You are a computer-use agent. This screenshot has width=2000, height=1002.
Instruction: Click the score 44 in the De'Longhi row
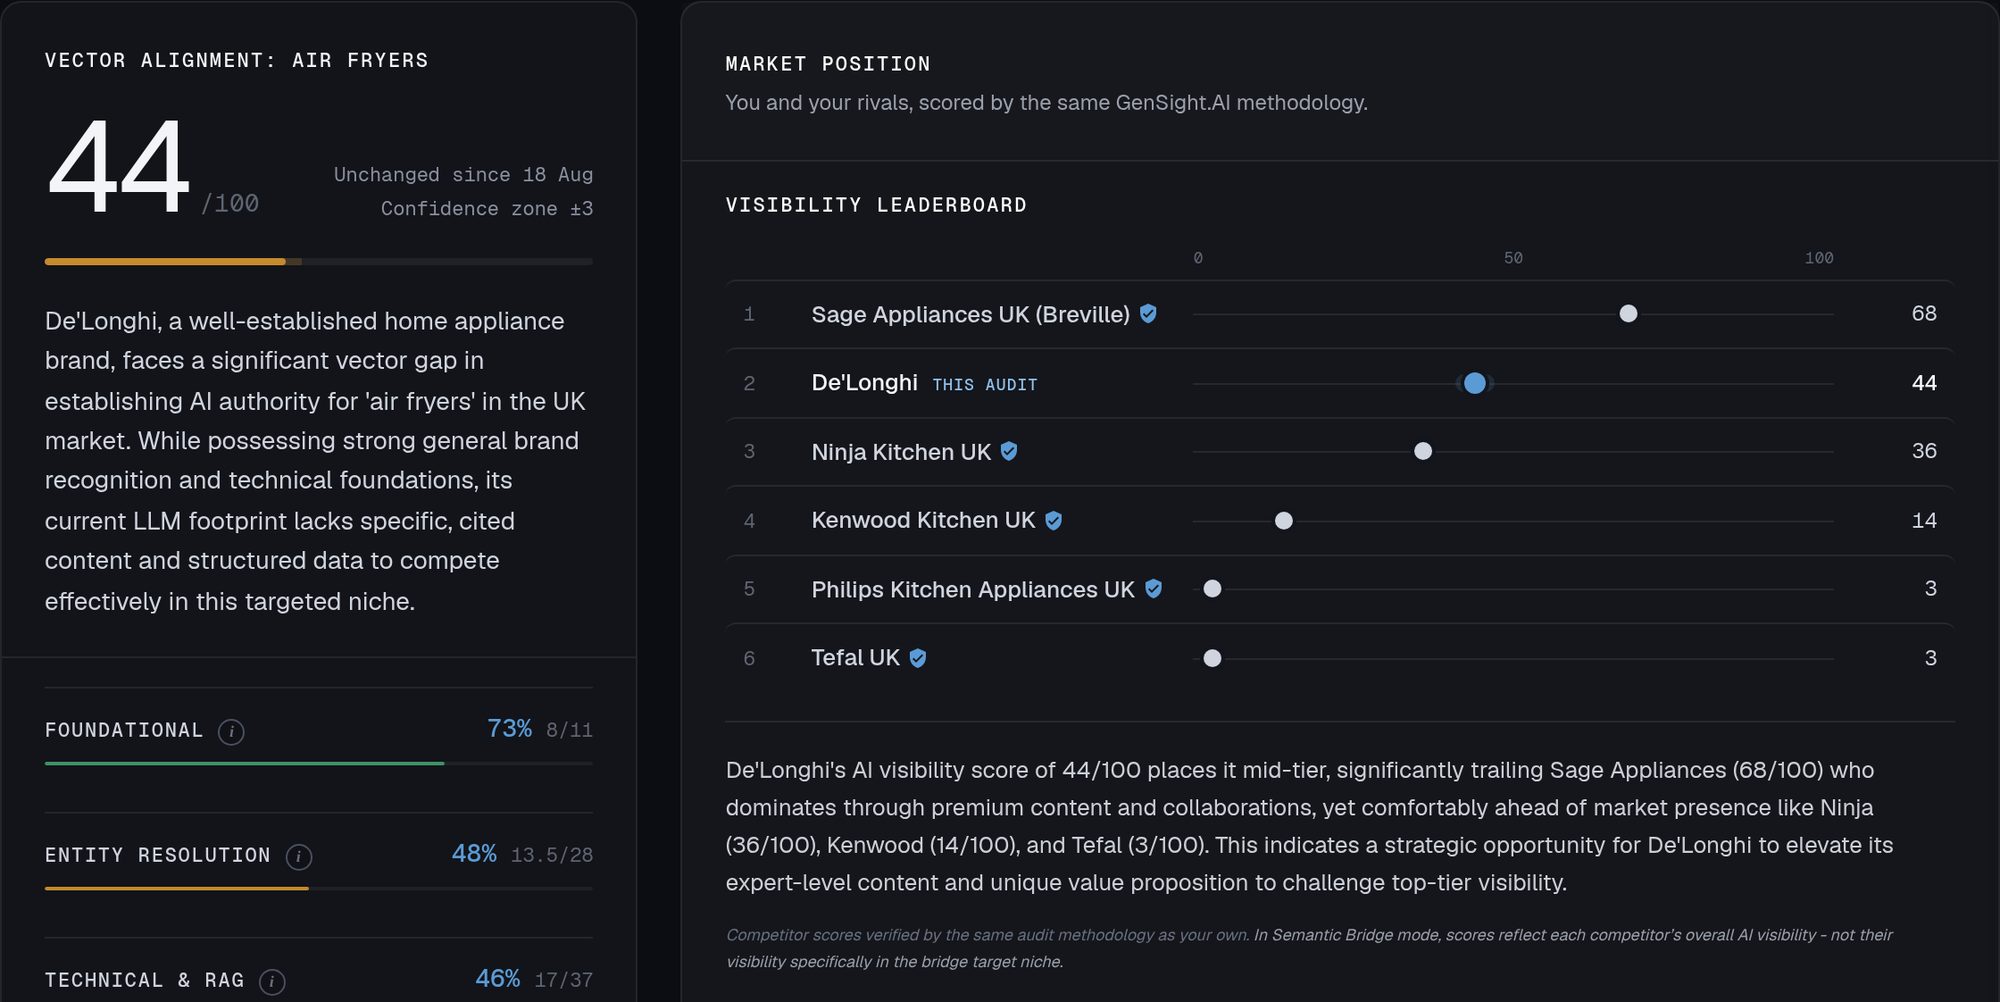pos(1924,383)
